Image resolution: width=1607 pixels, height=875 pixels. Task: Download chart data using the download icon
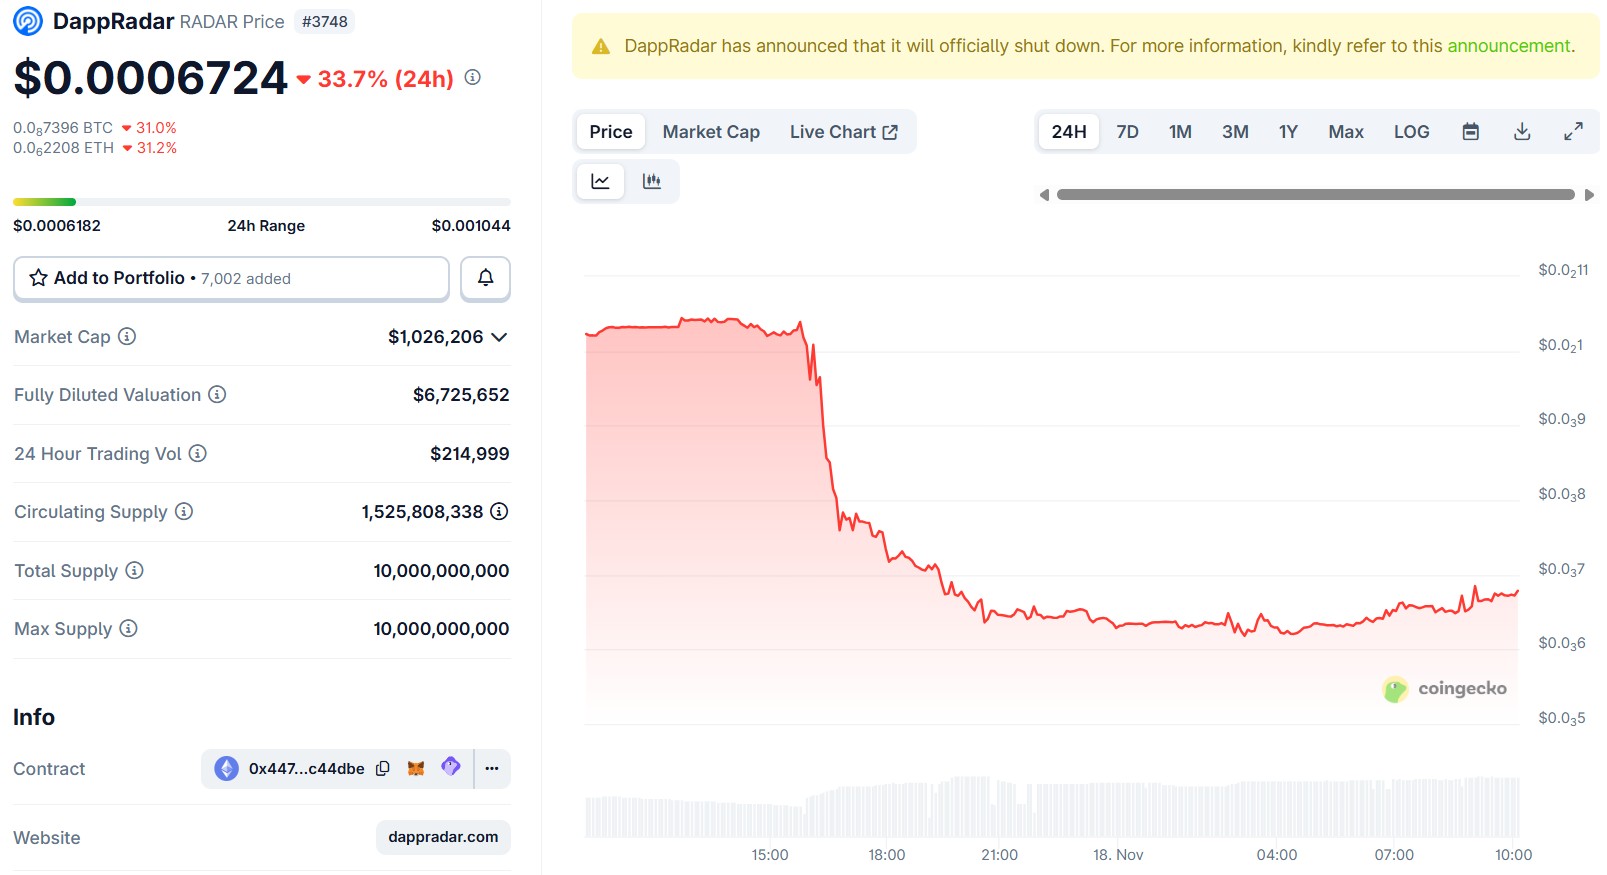tap(1522, 132)
